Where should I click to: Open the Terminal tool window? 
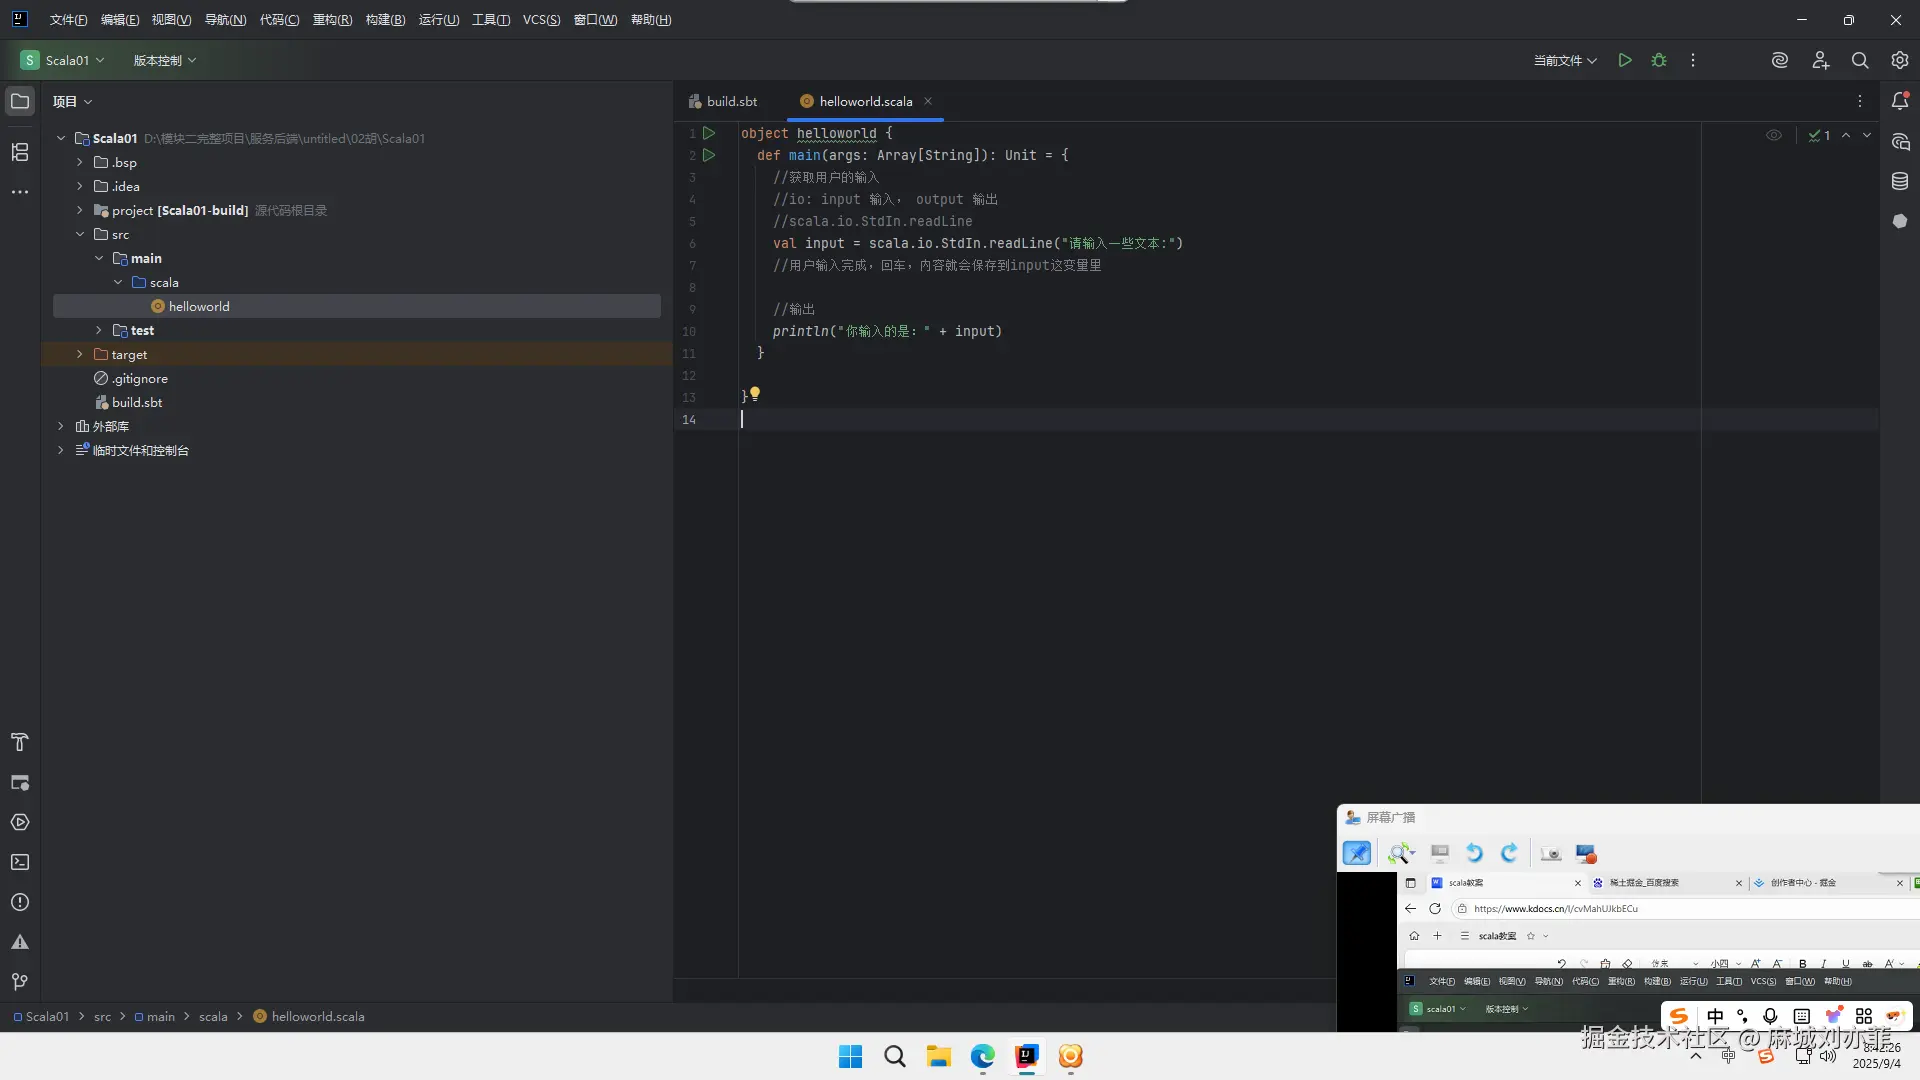20,862
